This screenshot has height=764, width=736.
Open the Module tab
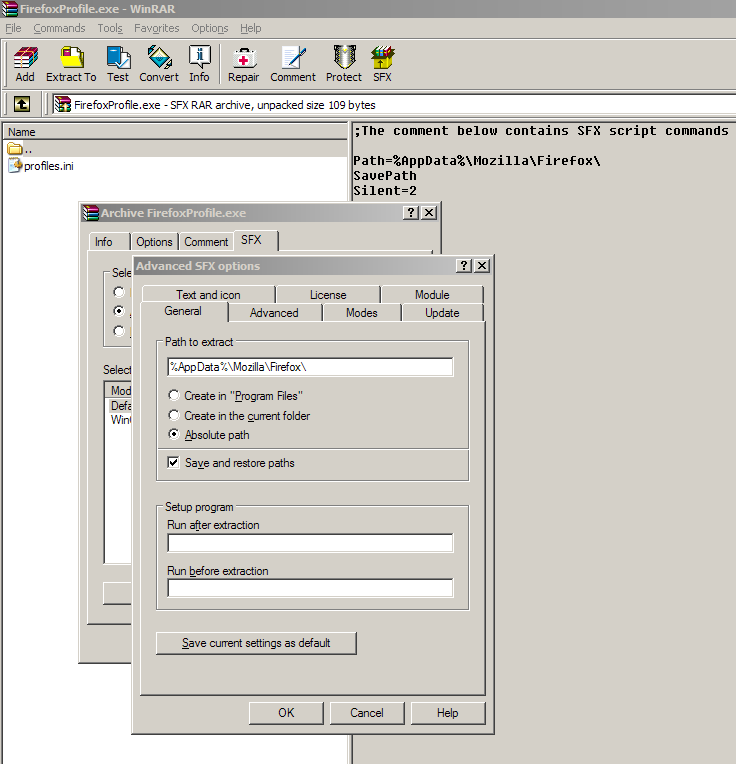[432, 294]
